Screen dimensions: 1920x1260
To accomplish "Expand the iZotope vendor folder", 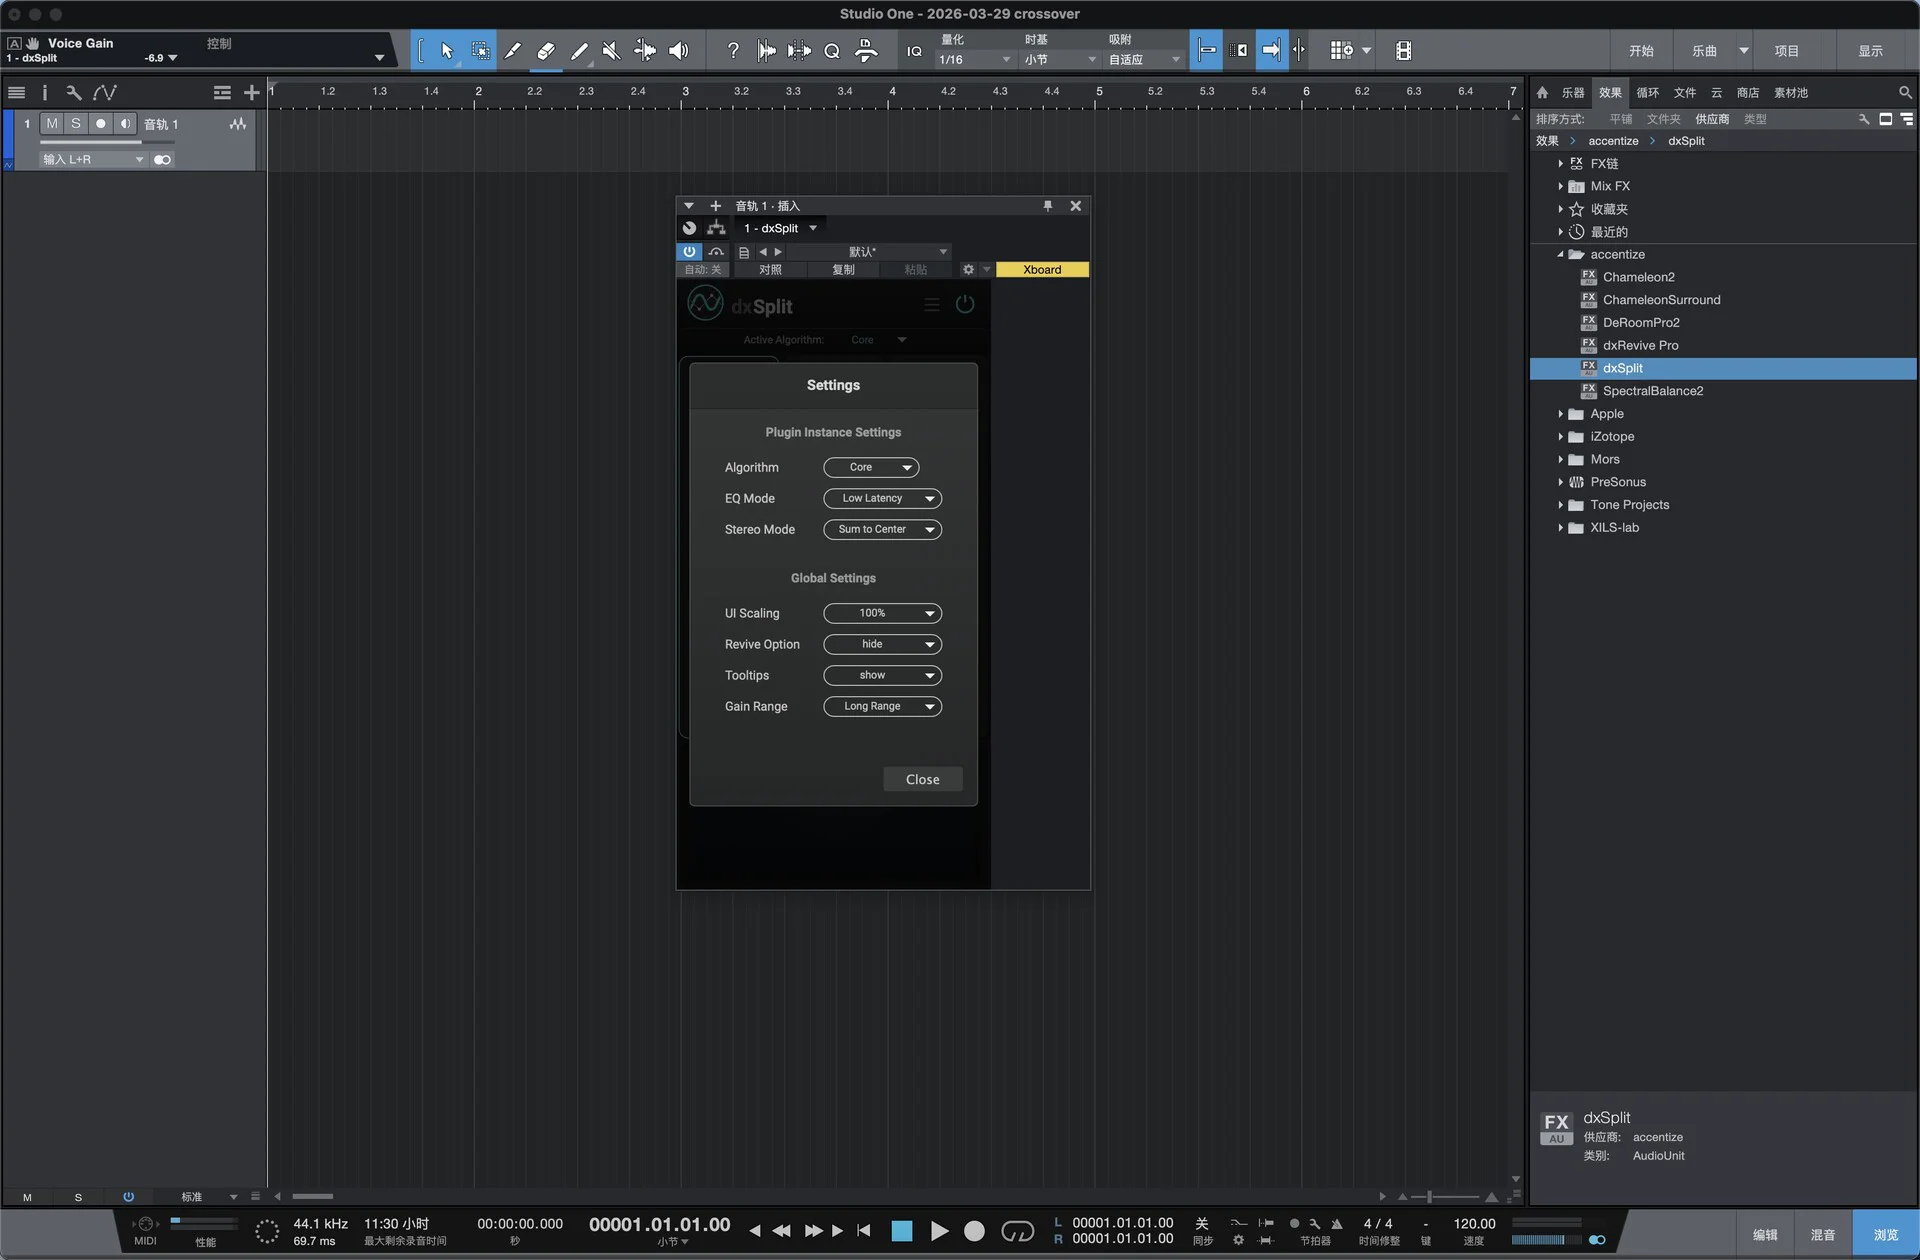I will 1560,436.
